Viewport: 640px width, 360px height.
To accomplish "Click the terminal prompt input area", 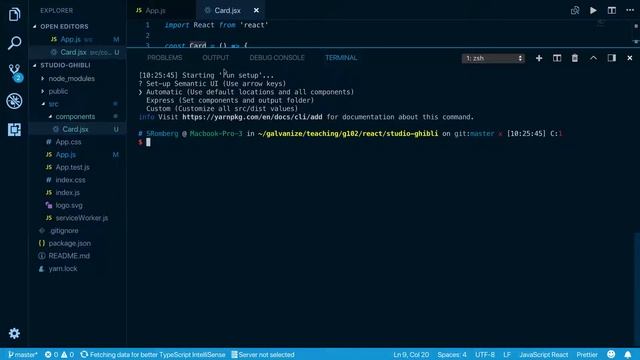I will click(x=148, y=142).
